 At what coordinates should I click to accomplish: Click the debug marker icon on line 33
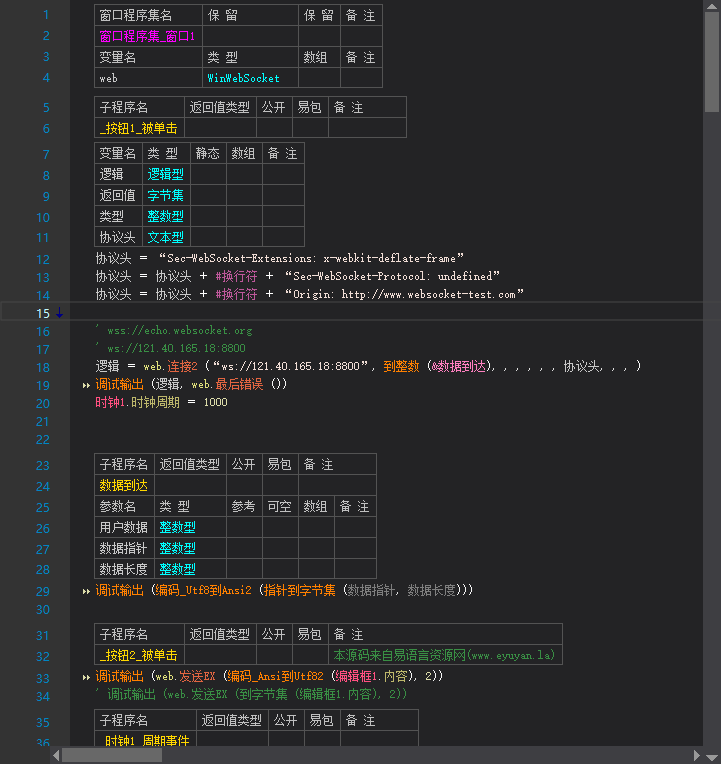[x=86, y=677]
